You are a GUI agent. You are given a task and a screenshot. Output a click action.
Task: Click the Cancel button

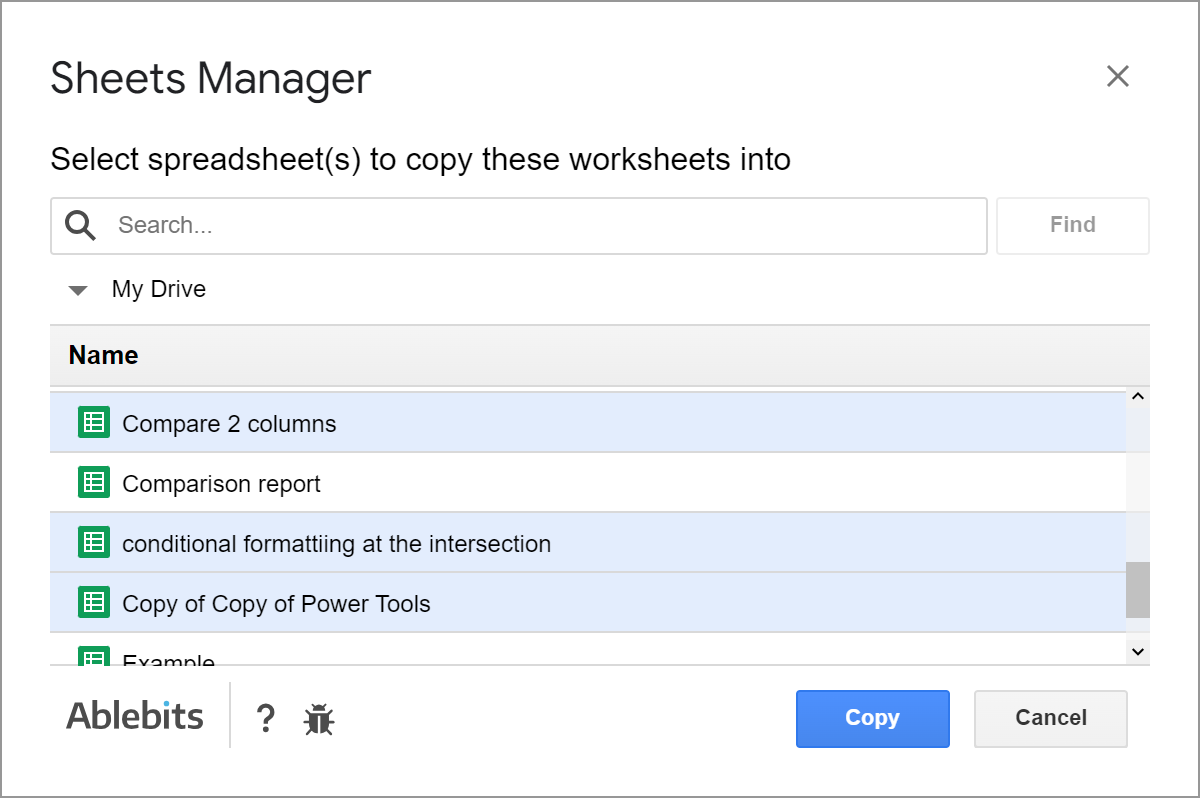click(x=1051, y=718)
